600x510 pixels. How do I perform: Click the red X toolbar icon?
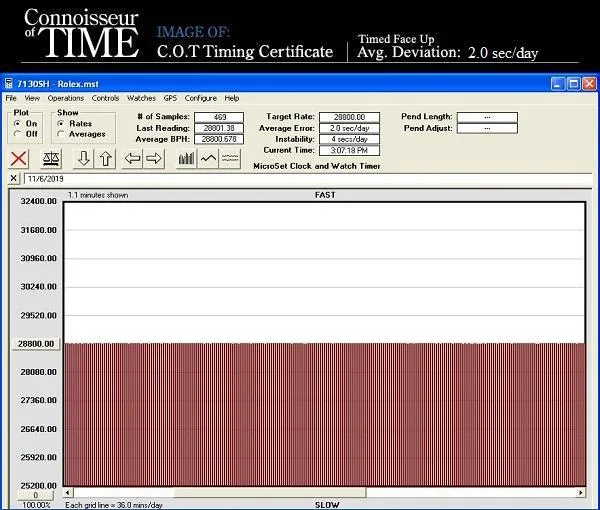pos(18,158)
